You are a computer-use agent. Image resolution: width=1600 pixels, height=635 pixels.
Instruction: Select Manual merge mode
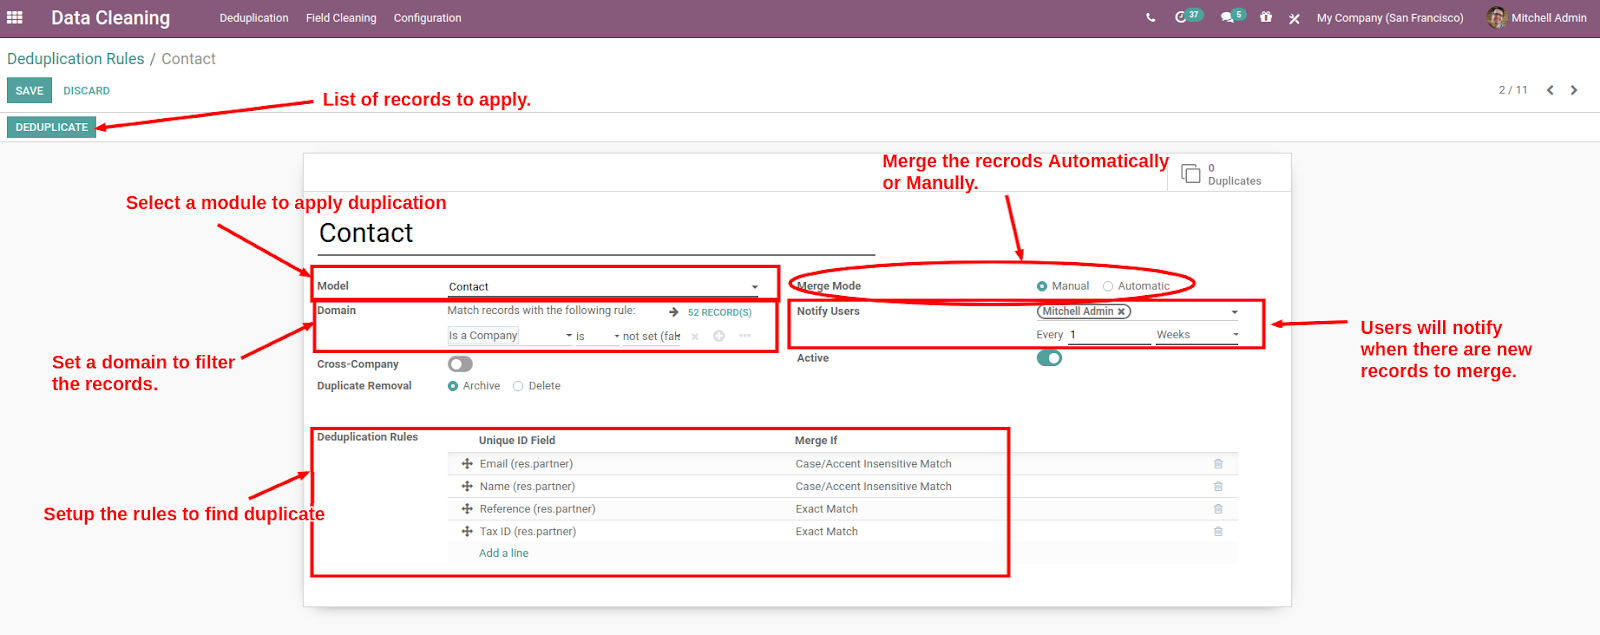click(1042, 286)
